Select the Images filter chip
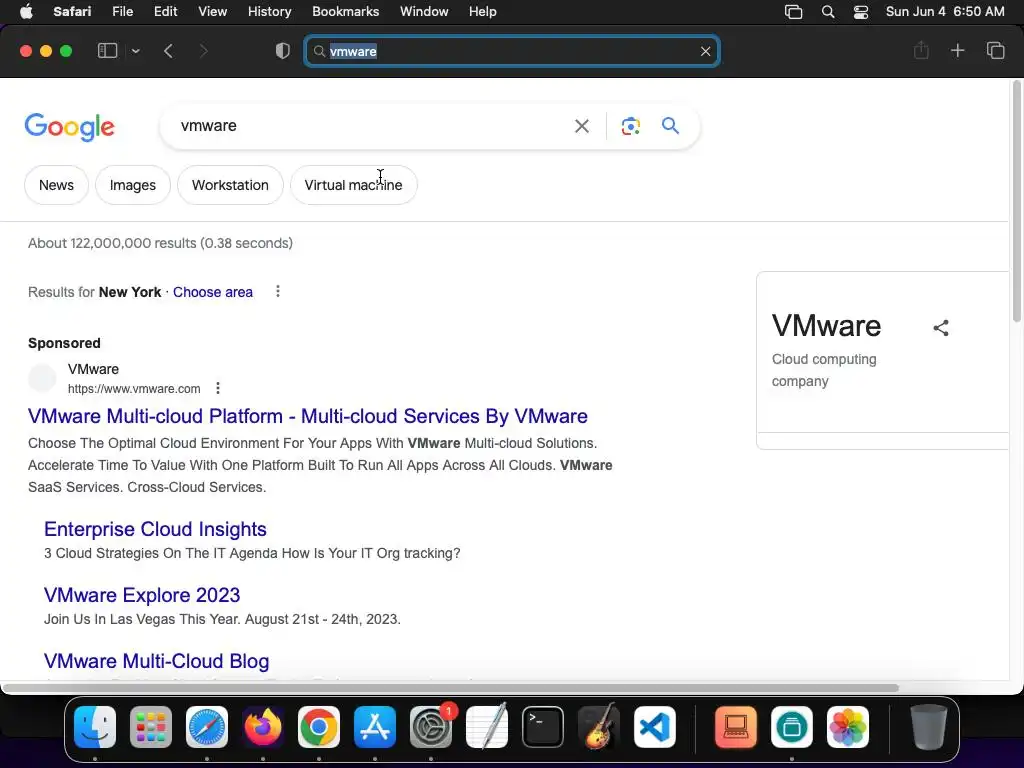Screen dimensions: 1024x768 coord(133,185)
